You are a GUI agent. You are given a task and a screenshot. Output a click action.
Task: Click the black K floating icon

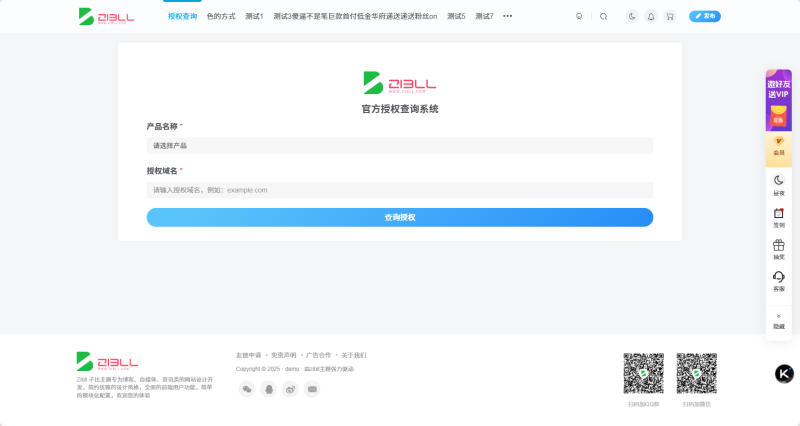pos(784,374)
